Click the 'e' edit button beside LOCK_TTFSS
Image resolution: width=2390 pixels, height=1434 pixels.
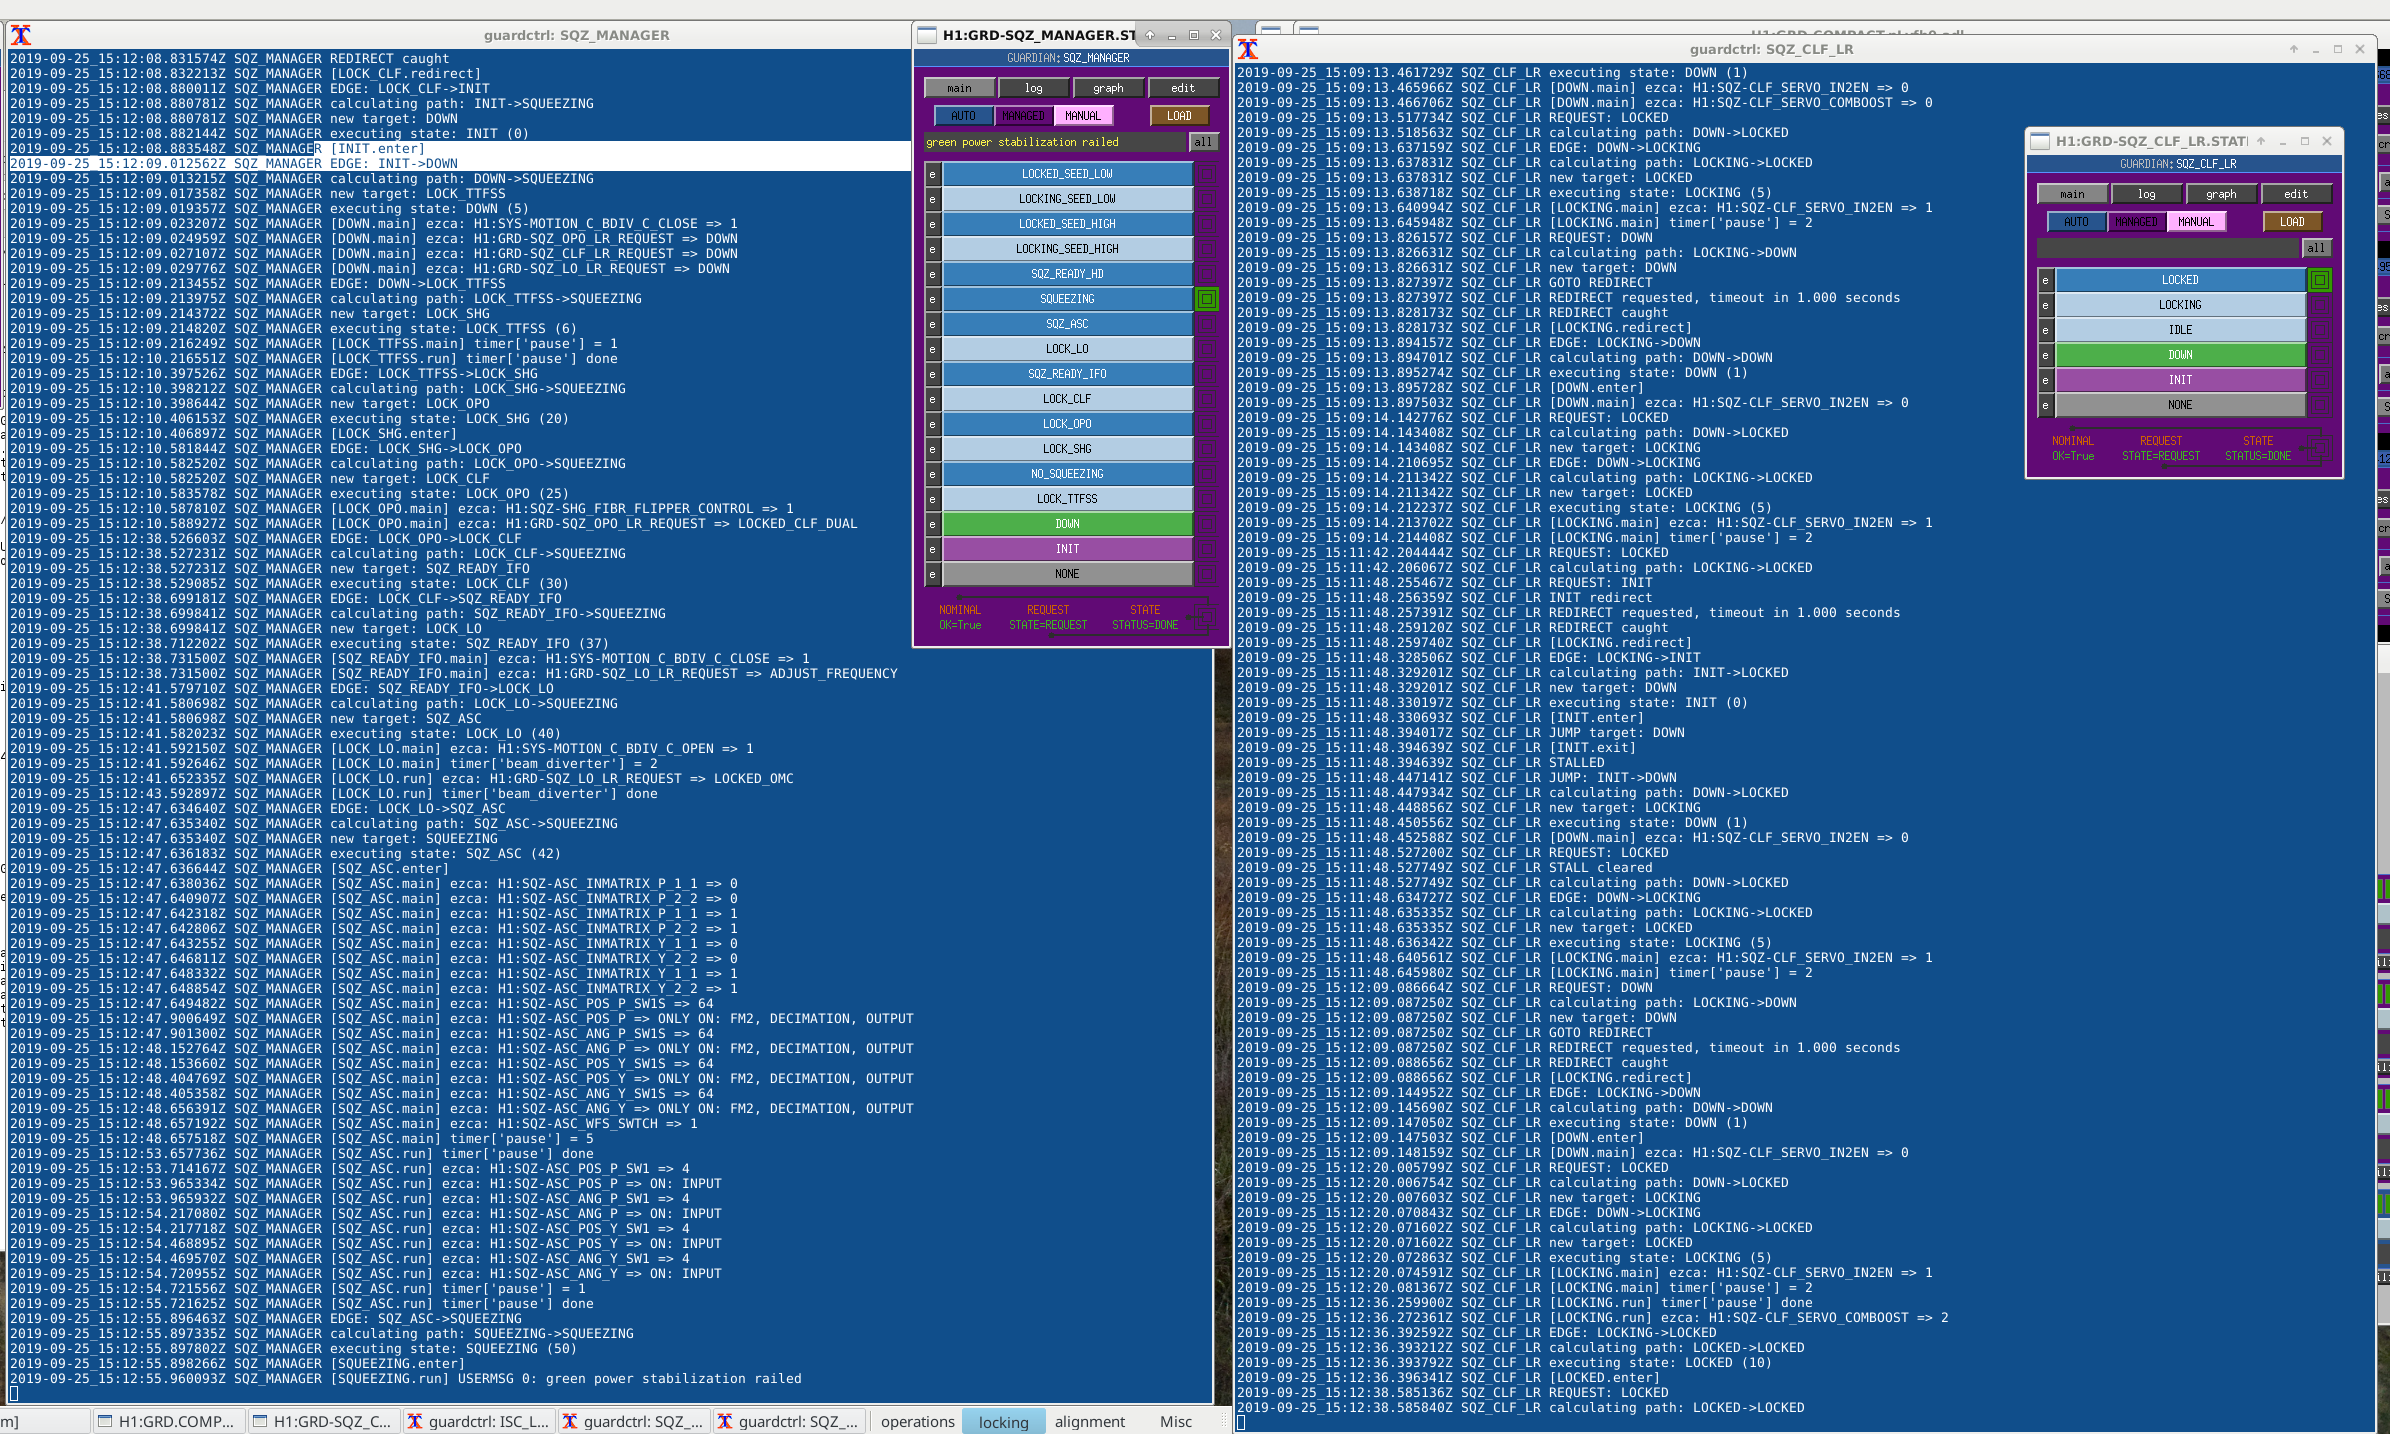click(x=932, y=499)
